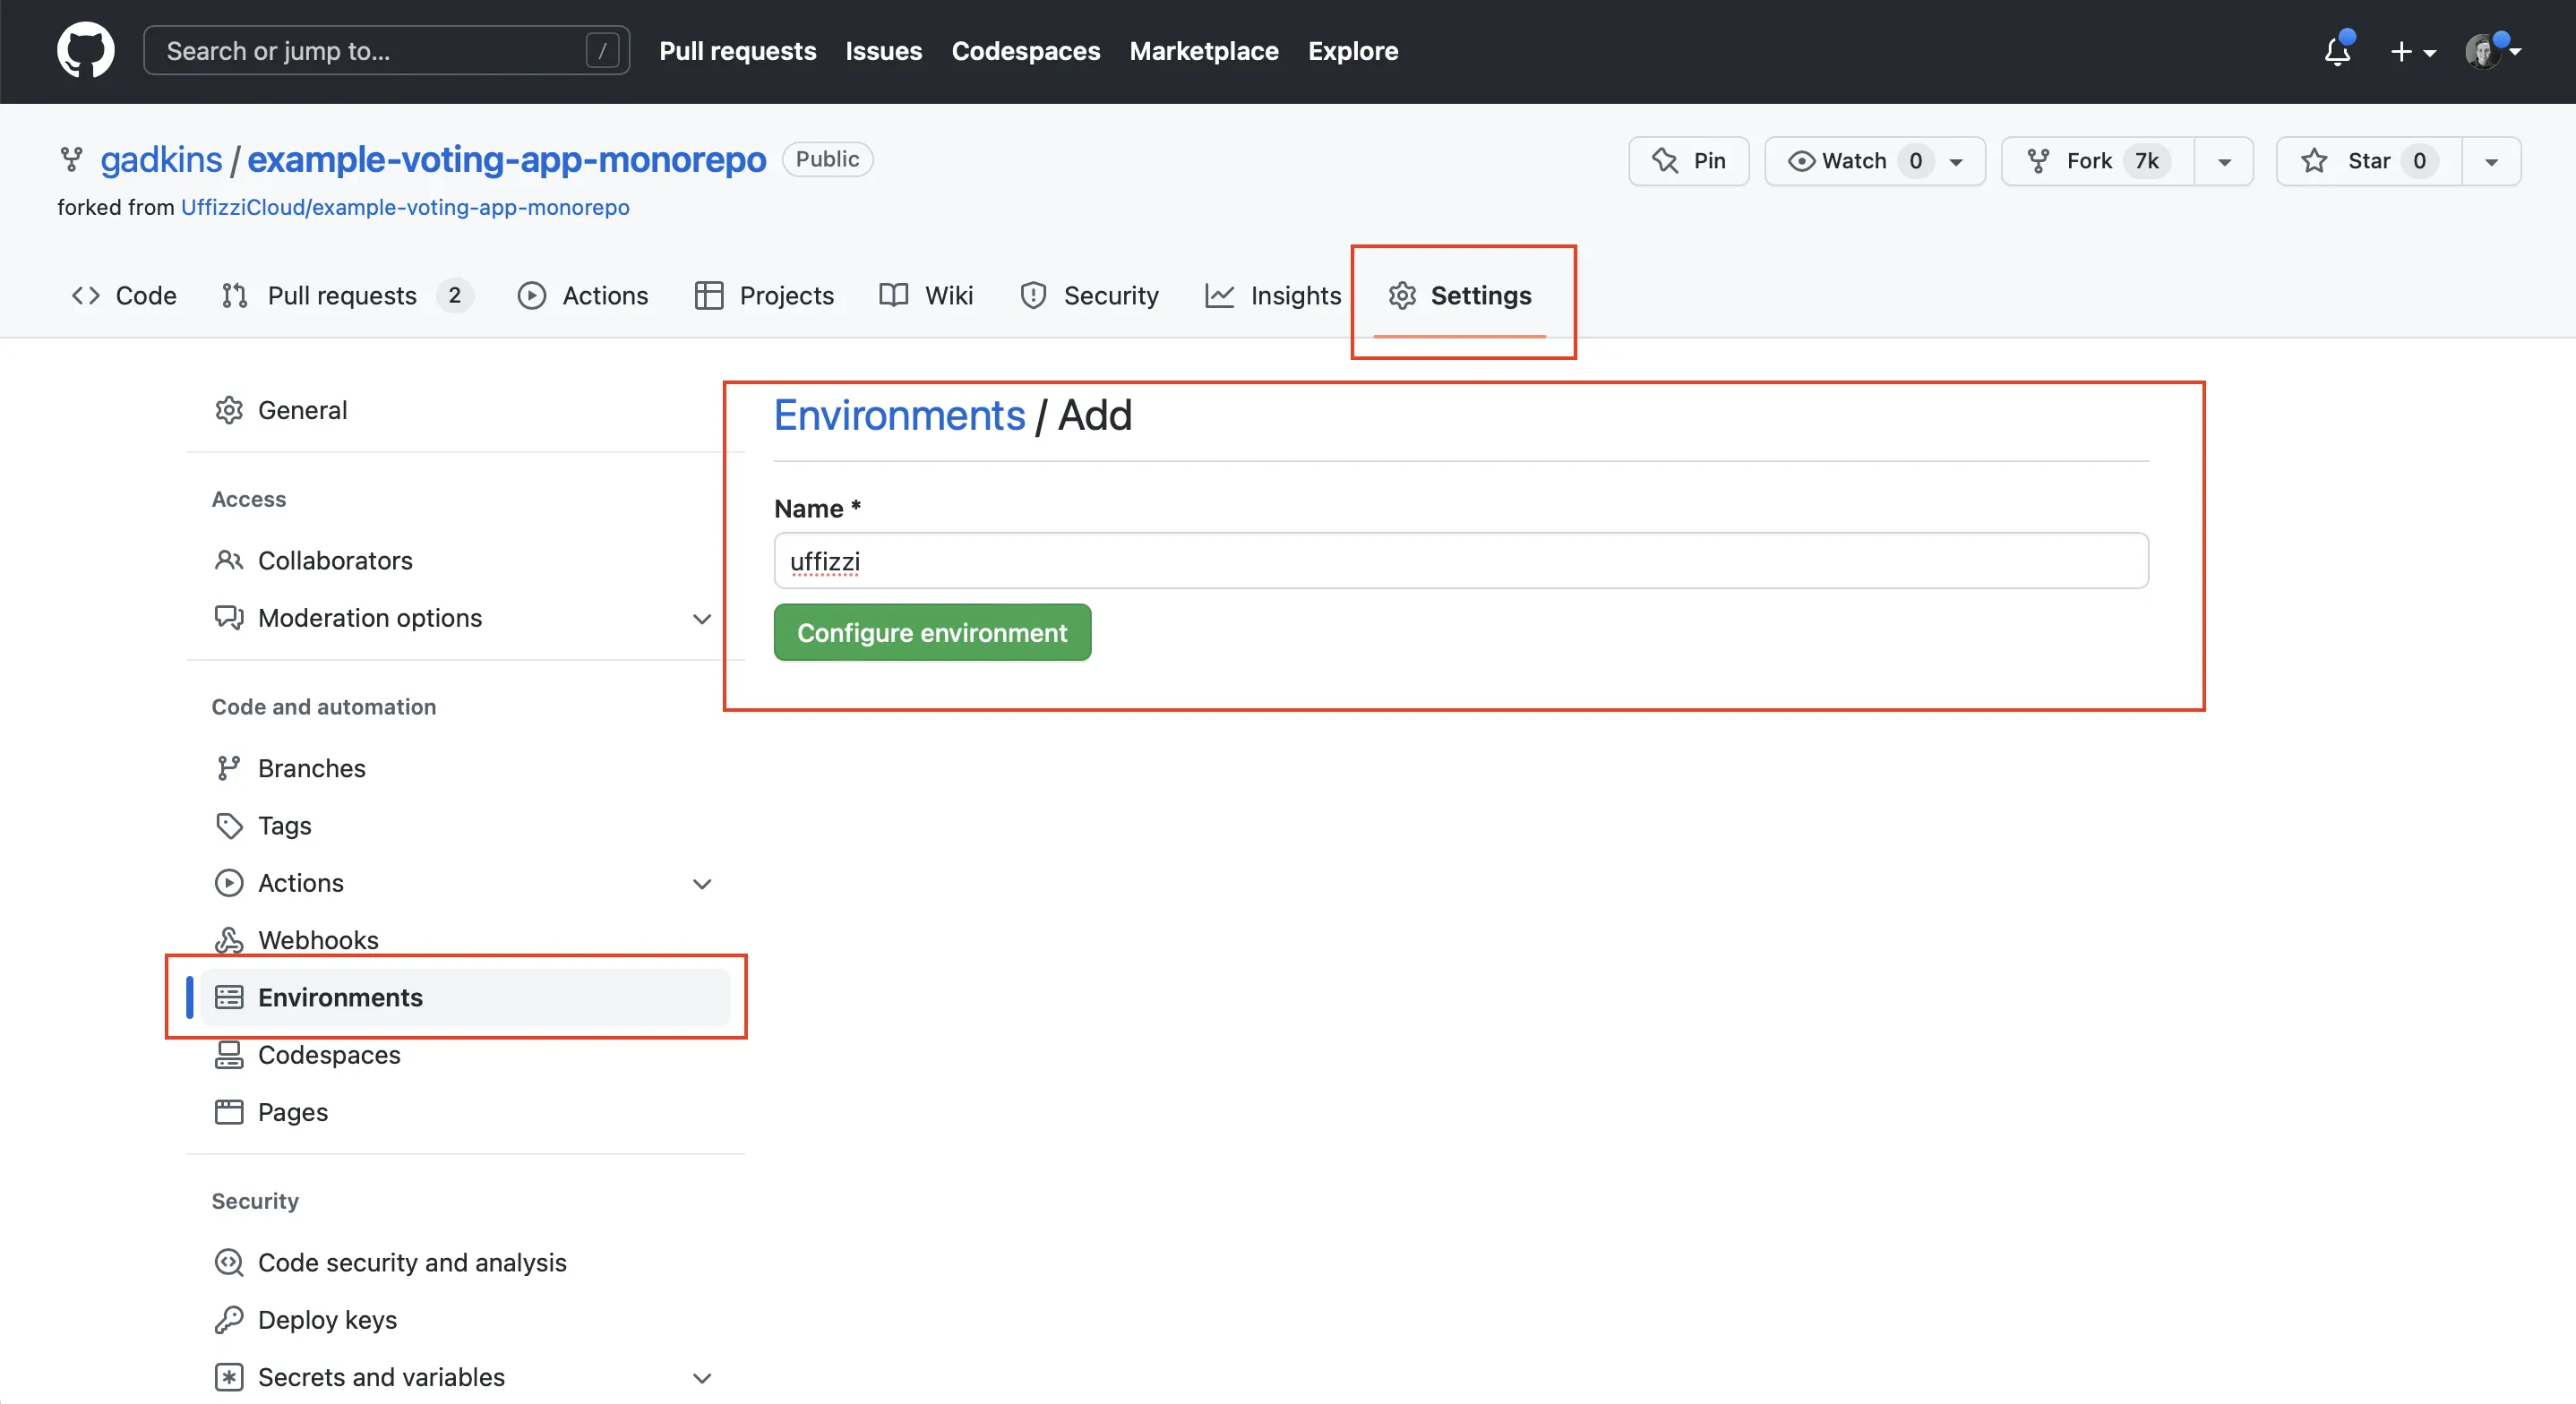The width and height of the screenshot is (2576, 1404).
Task: Expand the Secrets and variables section
Action: (701, 1377)
